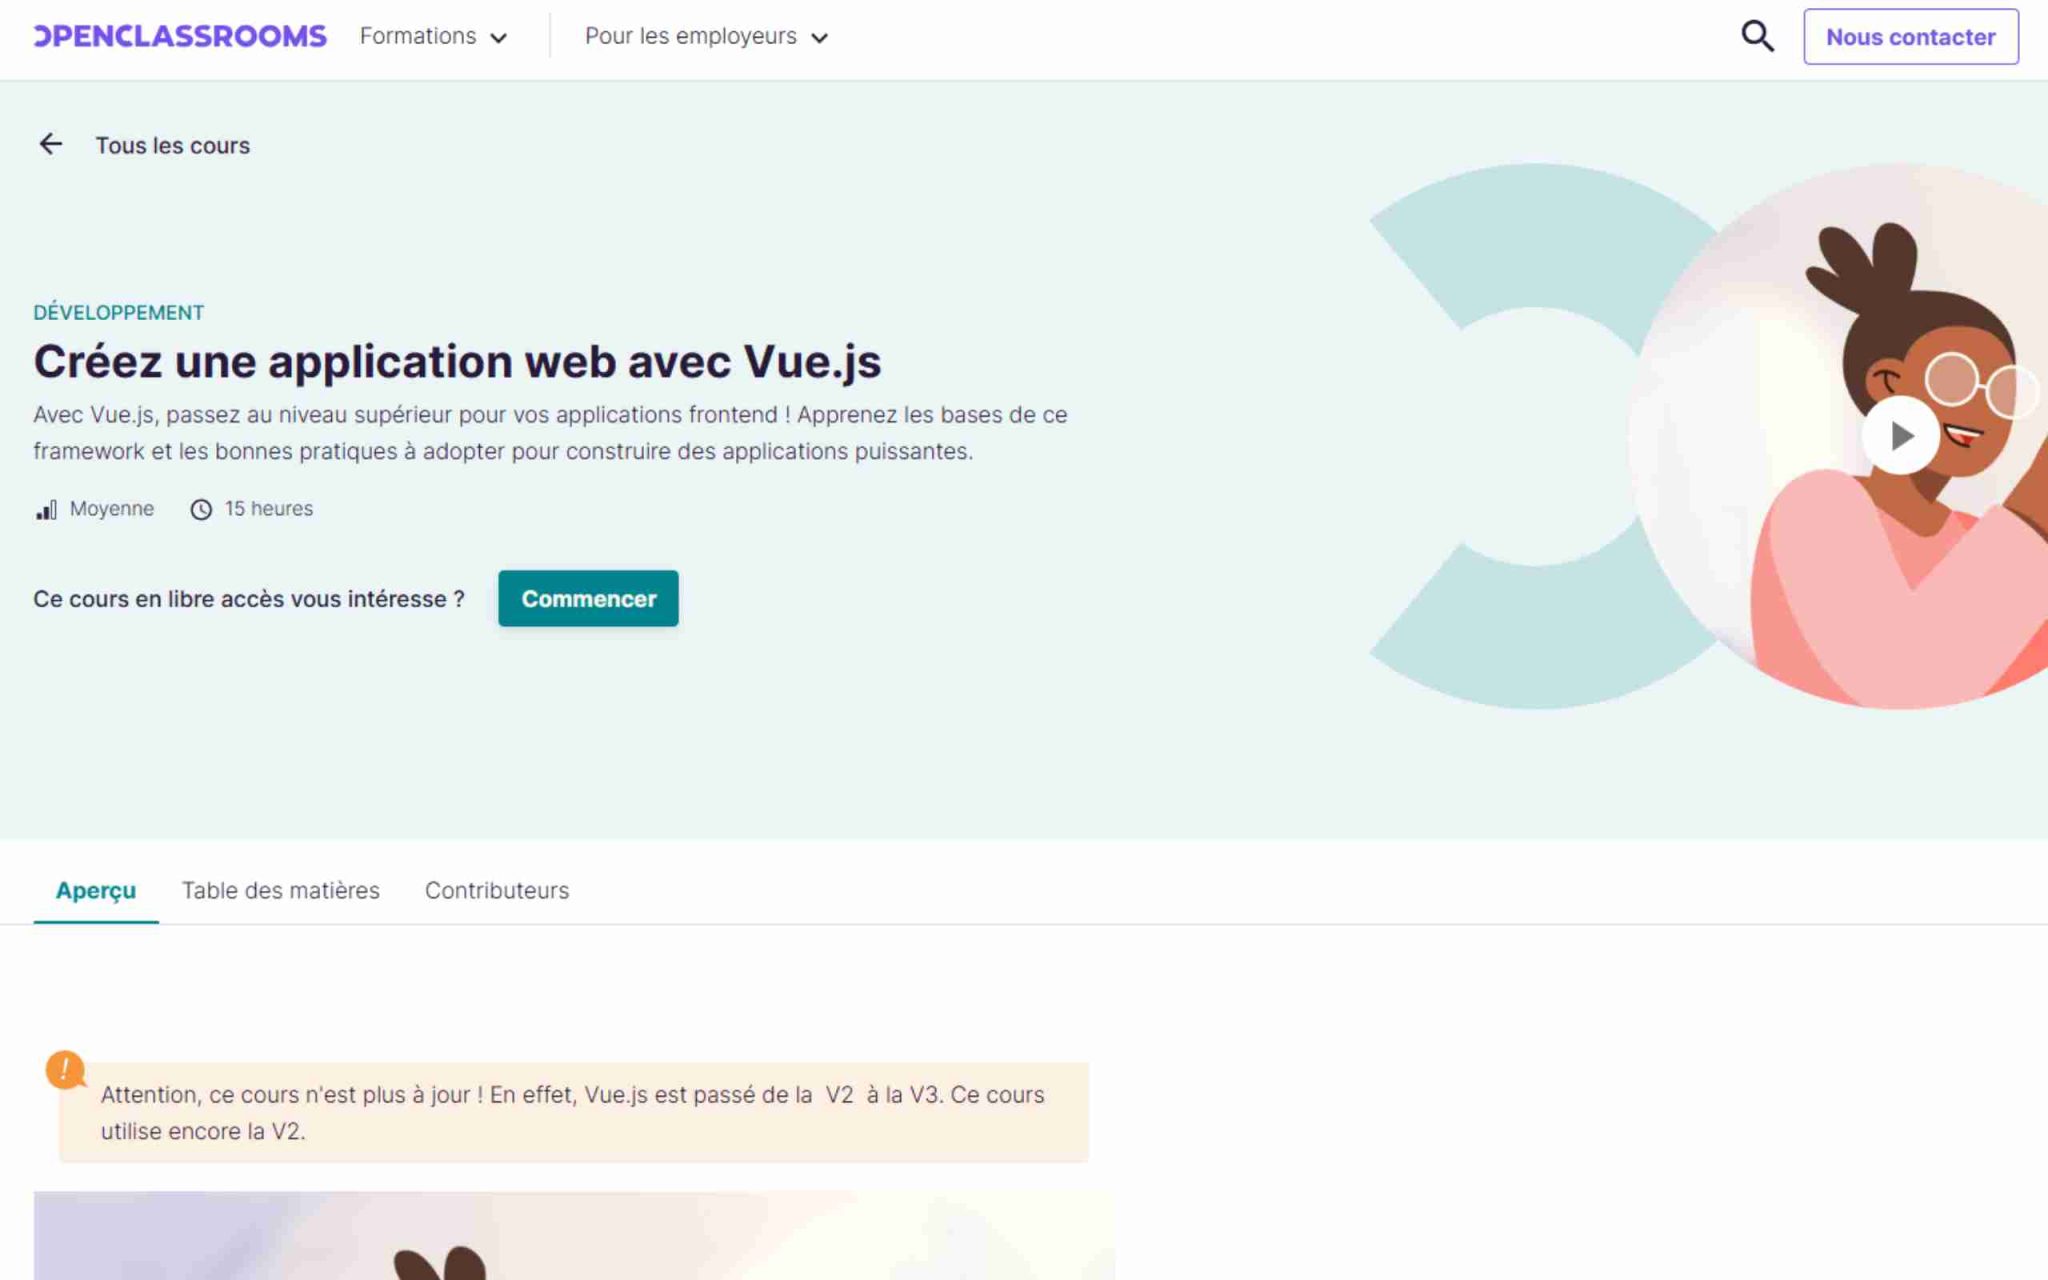The width and height of the screenshot is (2048, 1280).
Task: Click the clock duration icon
Action: pos(201,510)
